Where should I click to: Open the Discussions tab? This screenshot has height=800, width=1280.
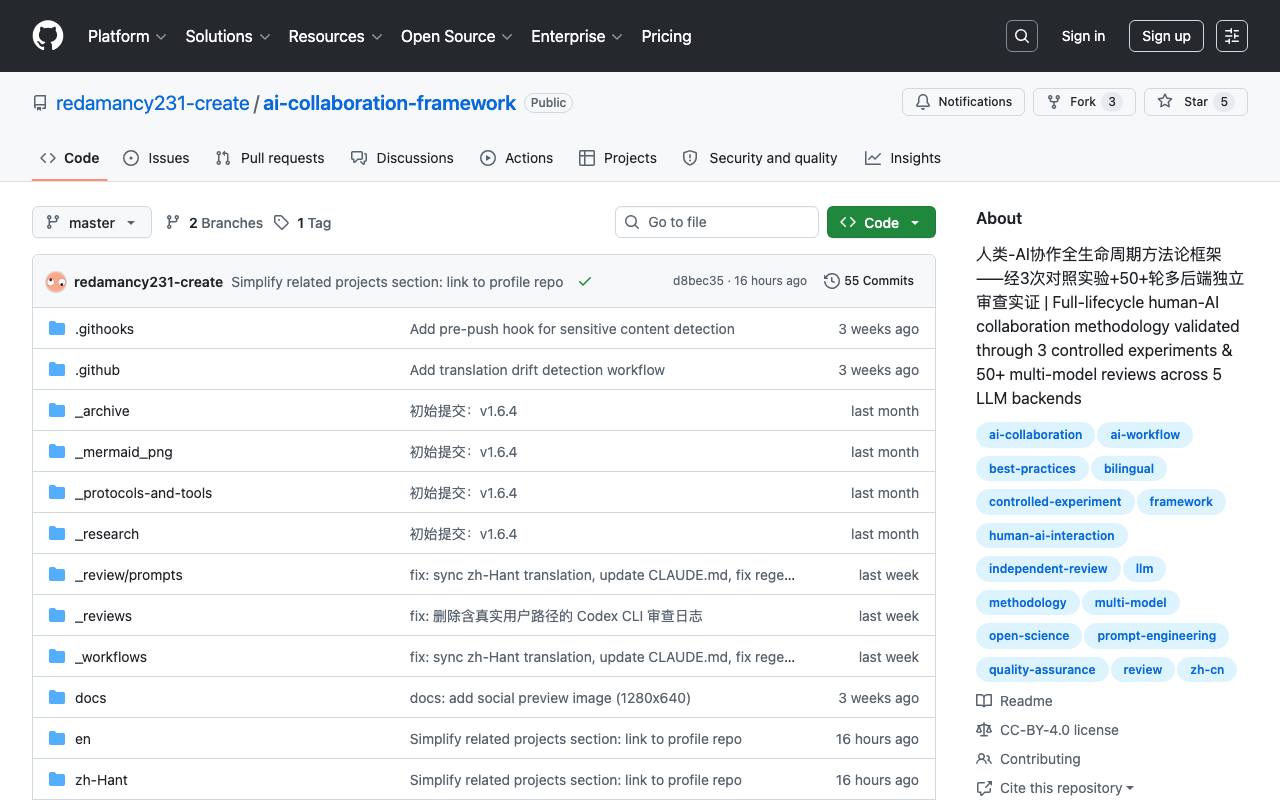click(x=402, y=158)
